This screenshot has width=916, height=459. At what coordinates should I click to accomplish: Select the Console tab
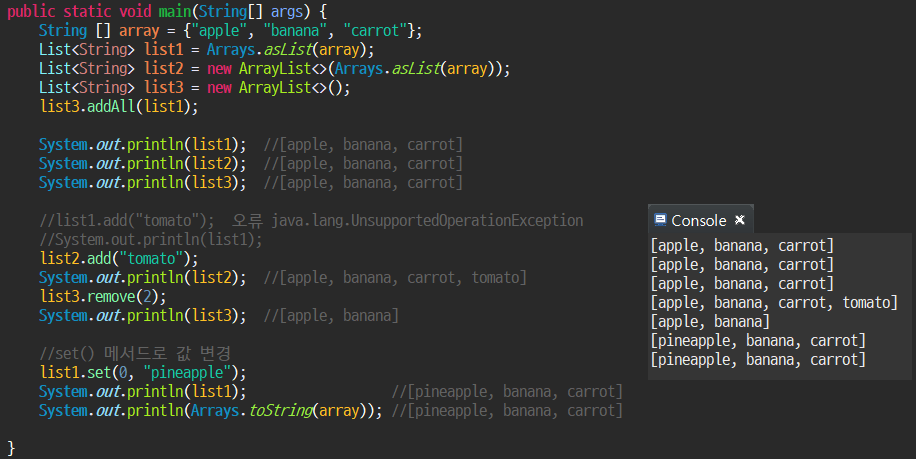700,220
